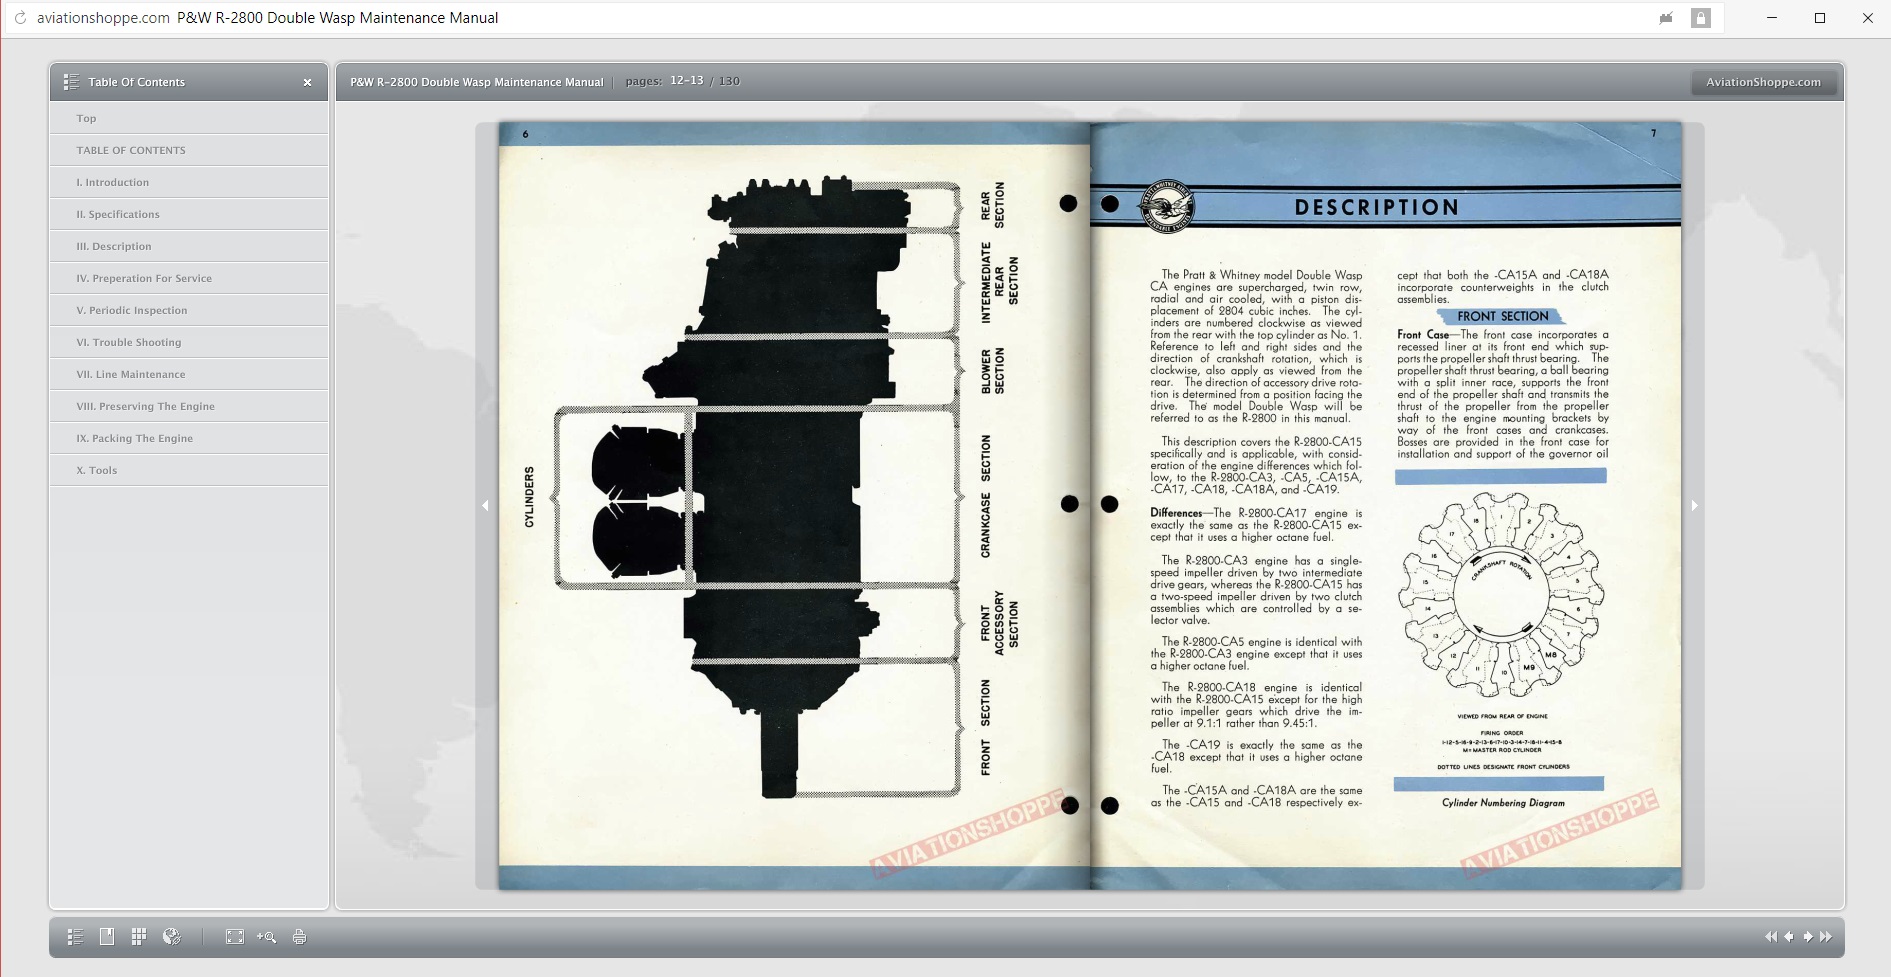This screenshot has height=977, width=1891.
Task: Click the lock icon in title bar
Action: tap(1701, 18)
